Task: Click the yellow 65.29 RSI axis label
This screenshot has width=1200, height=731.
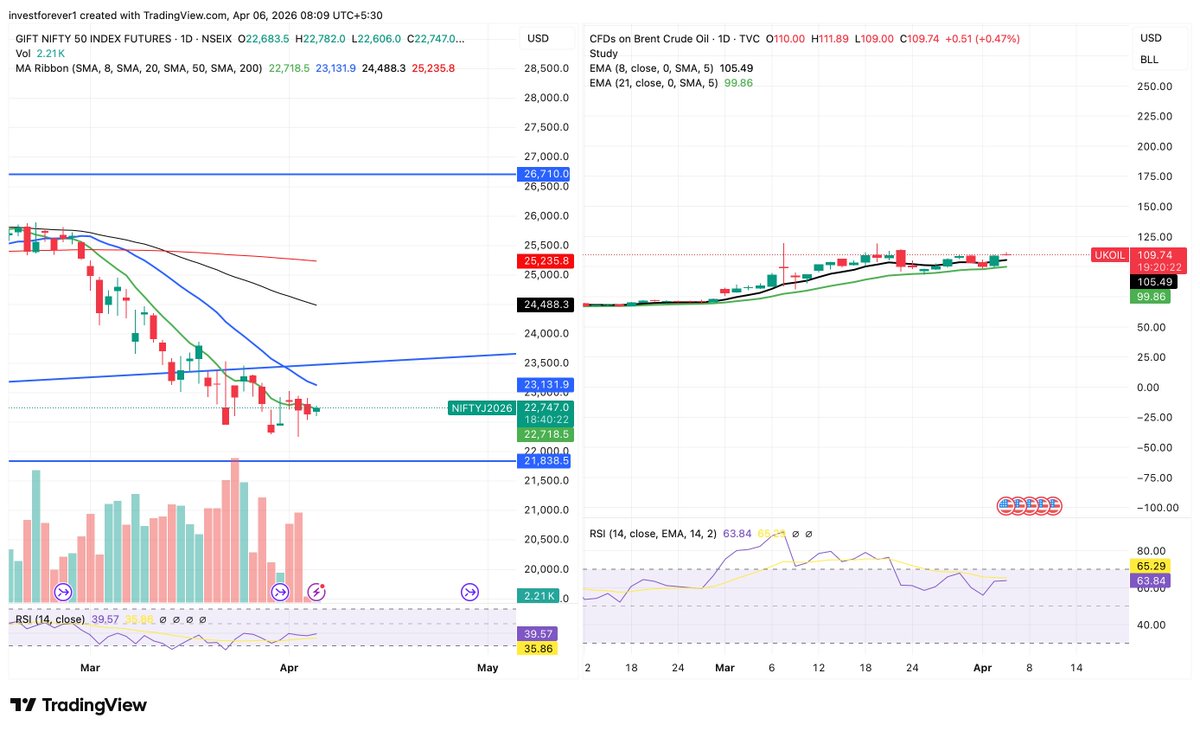Action: pyautogui.click(x=1150, y=565)
